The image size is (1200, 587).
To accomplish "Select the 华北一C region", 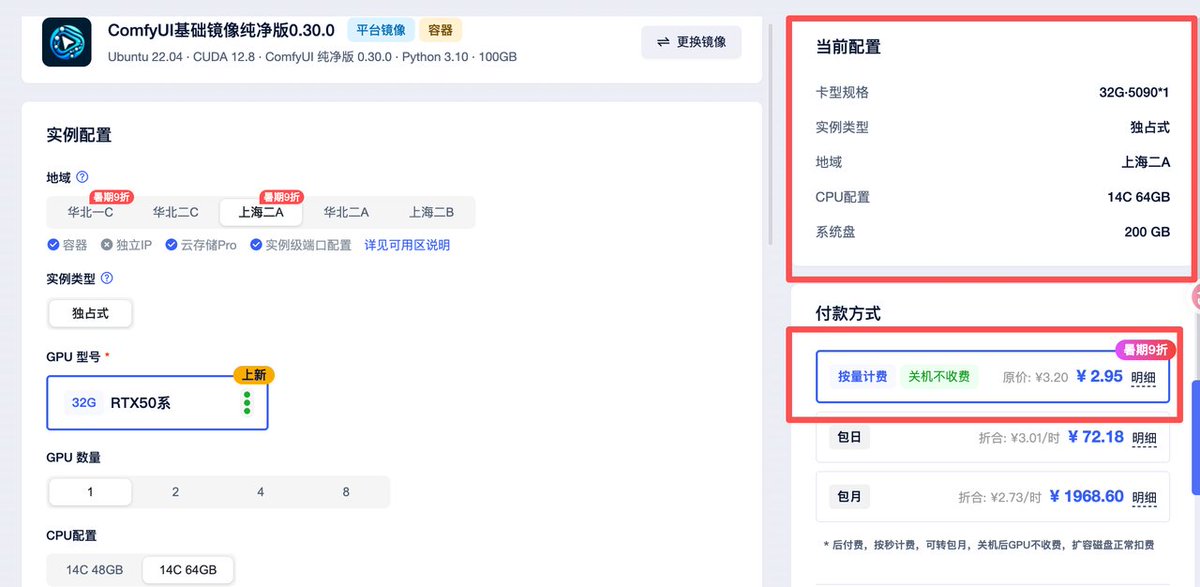I will 91,212.
